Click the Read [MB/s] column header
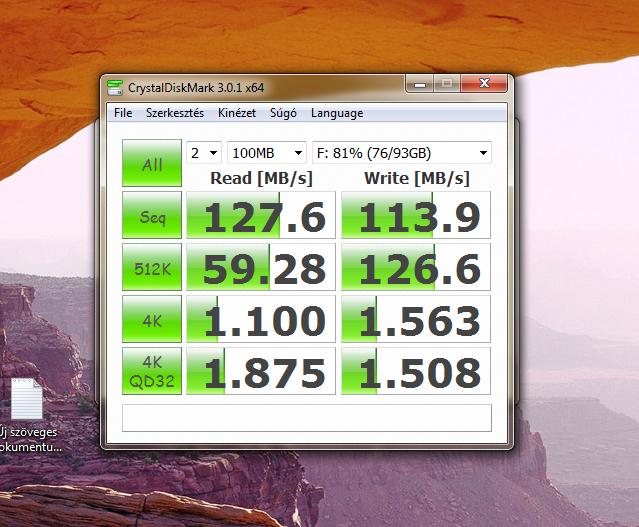Image resolution: width=639 pixels, height=527 pixels. click(x=261, y=179)
